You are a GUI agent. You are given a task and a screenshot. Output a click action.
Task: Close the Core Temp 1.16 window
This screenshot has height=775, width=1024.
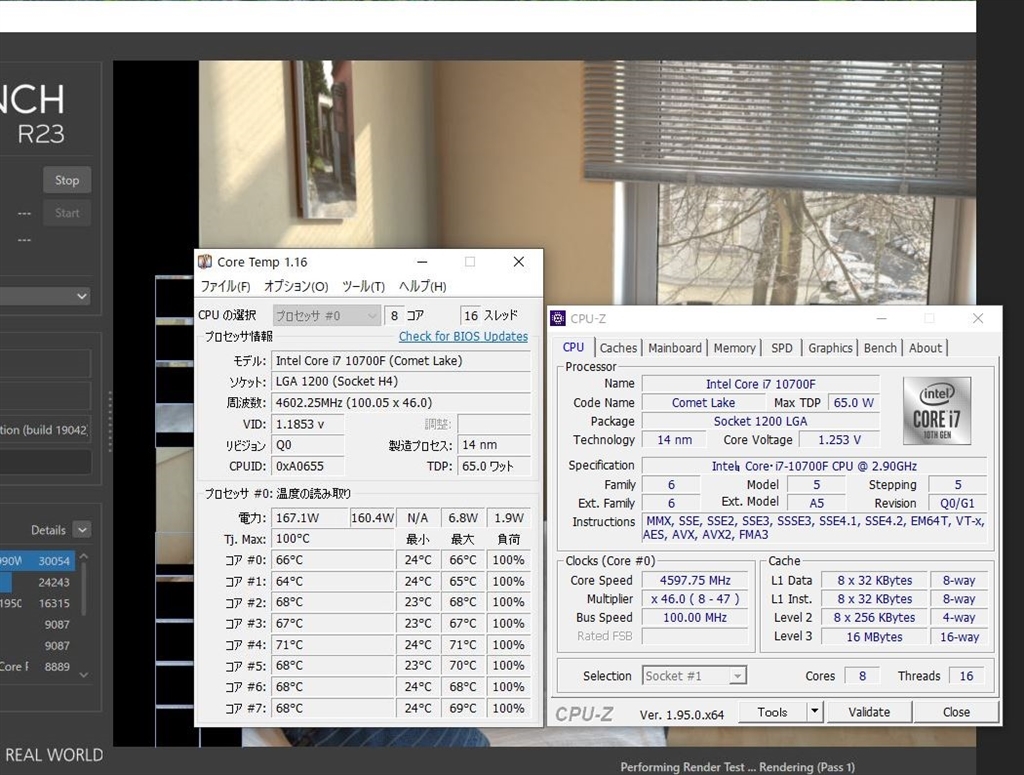pos(518,262)
